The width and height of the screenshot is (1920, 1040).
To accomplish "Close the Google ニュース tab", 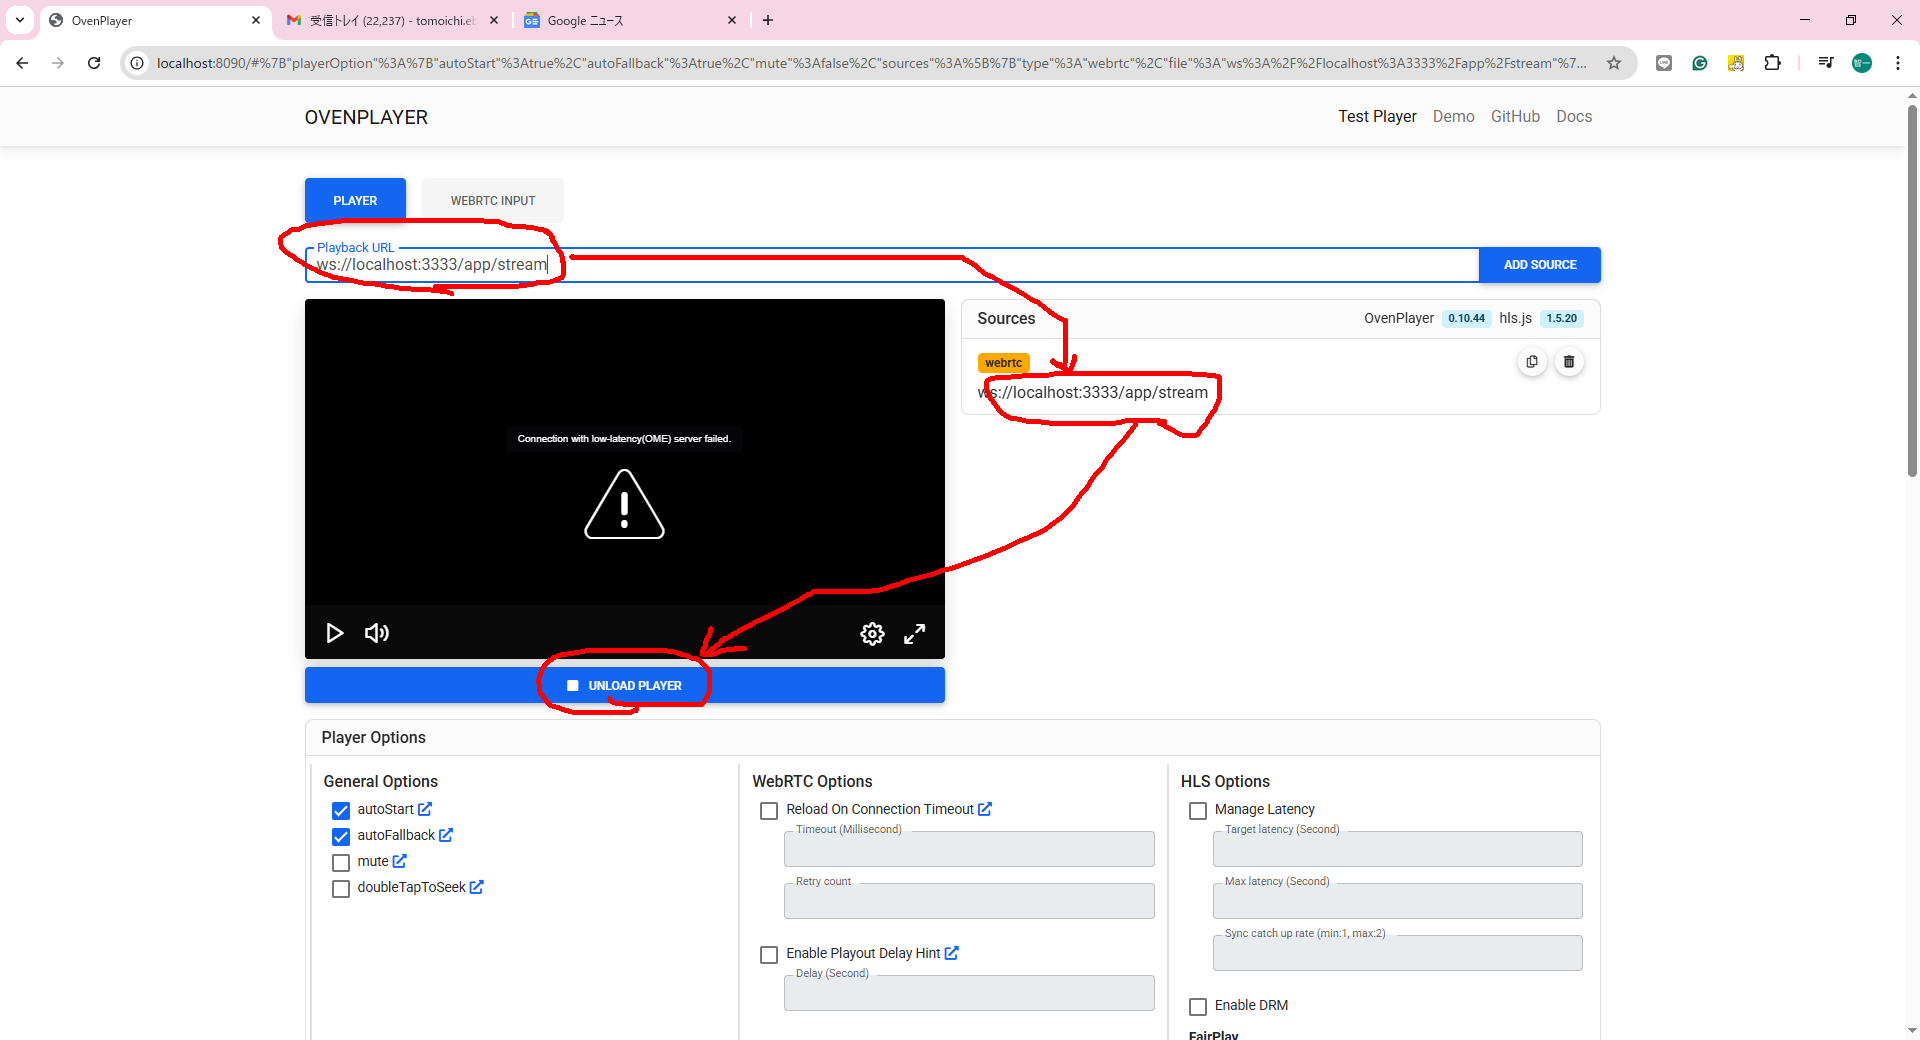I will point(732,20).
